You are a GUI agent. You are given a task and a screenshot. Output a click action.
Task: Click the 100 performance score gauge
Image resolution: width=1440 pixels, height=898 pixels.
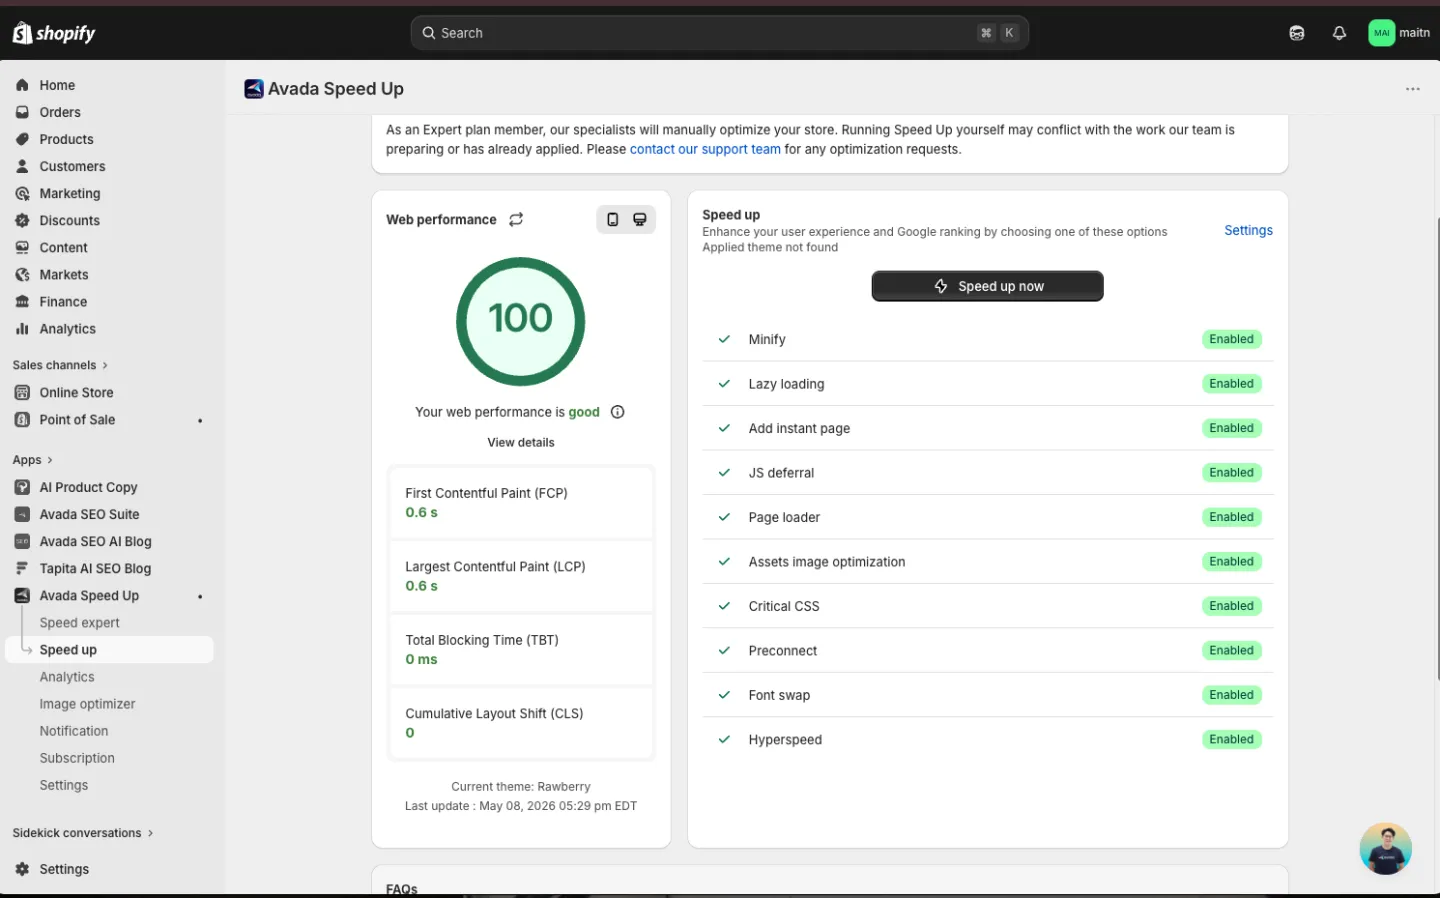[520, 321]
